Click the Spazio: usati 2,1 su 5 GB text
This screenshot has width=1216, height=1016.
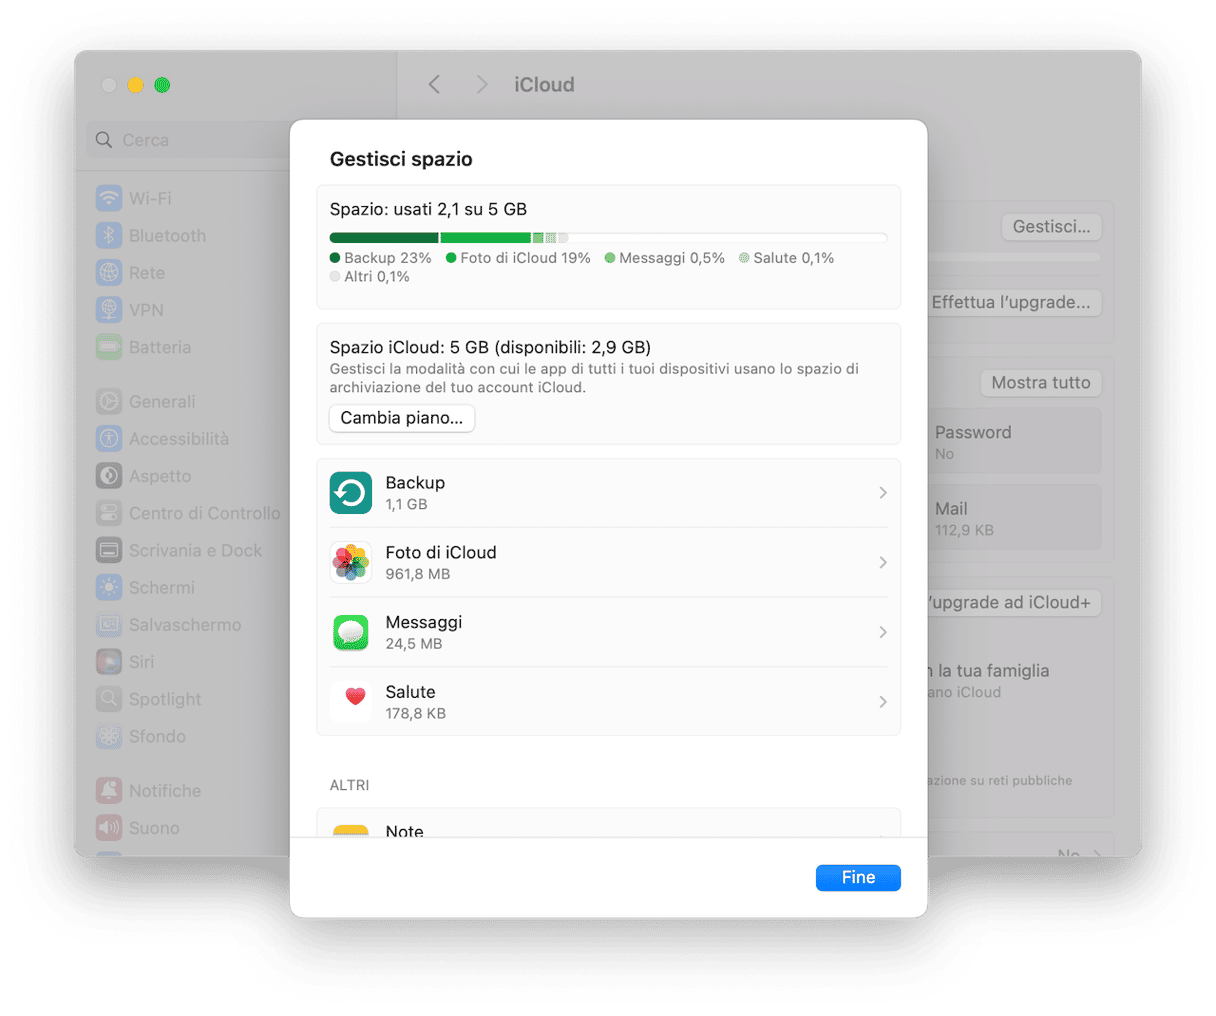click(428, 209)
